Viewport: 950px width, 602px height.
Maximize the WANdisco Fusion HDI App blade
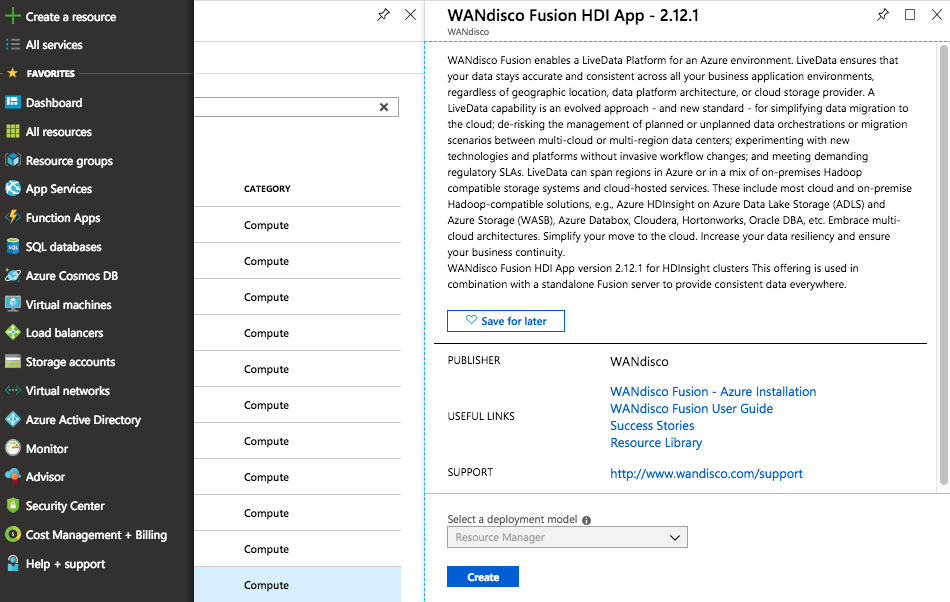pos(910,15)
